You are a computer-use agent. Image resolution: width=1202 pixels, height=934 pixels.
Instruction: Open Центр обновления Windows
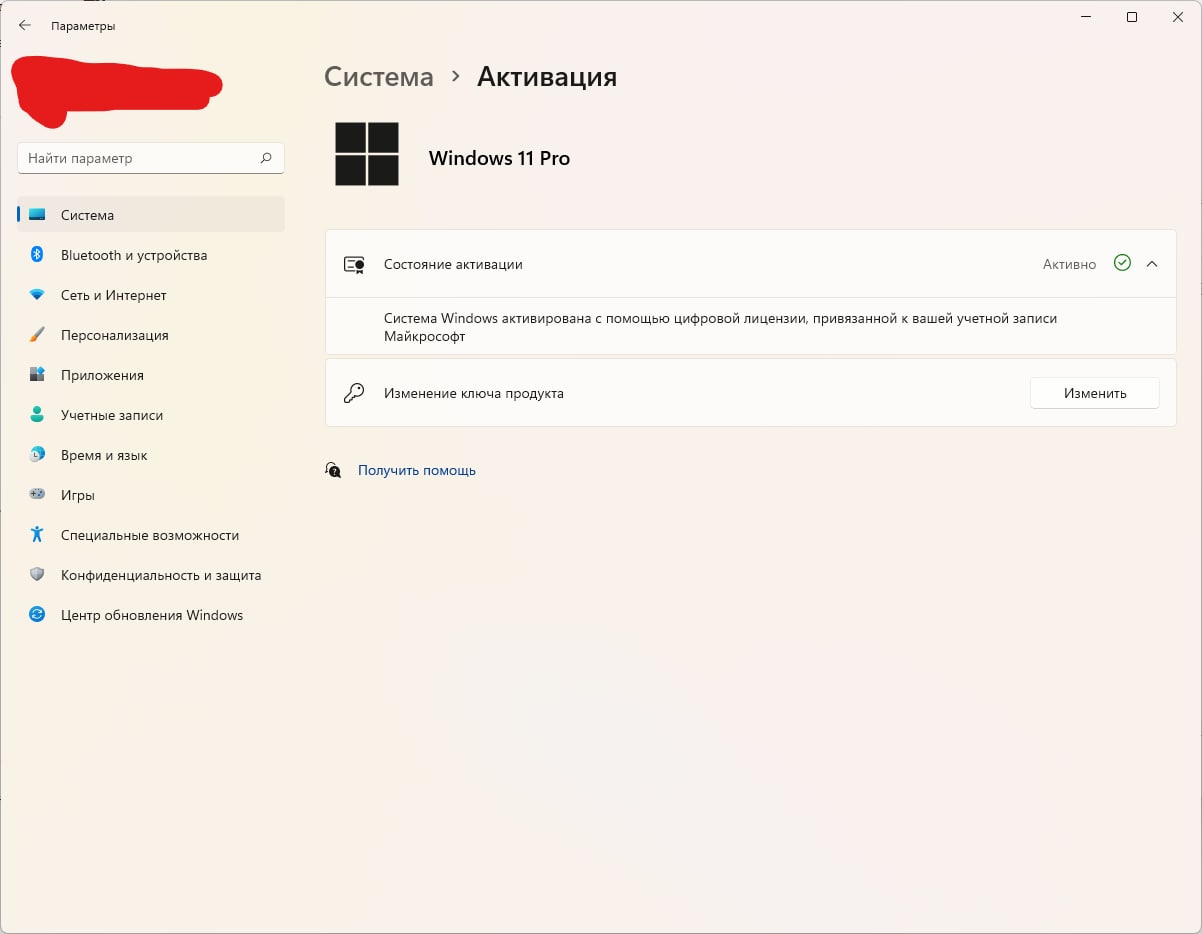[x=151, y=615]
